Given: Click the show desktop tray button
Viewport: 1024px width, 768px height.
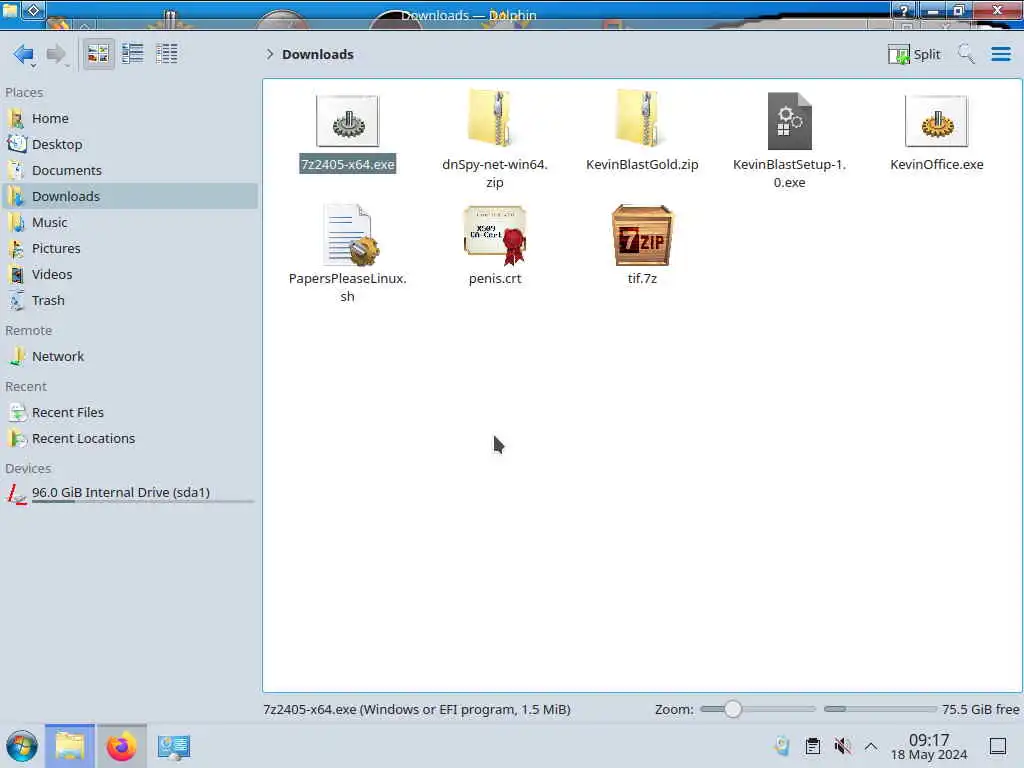Looking at the screenshot, I should [997, 746].
